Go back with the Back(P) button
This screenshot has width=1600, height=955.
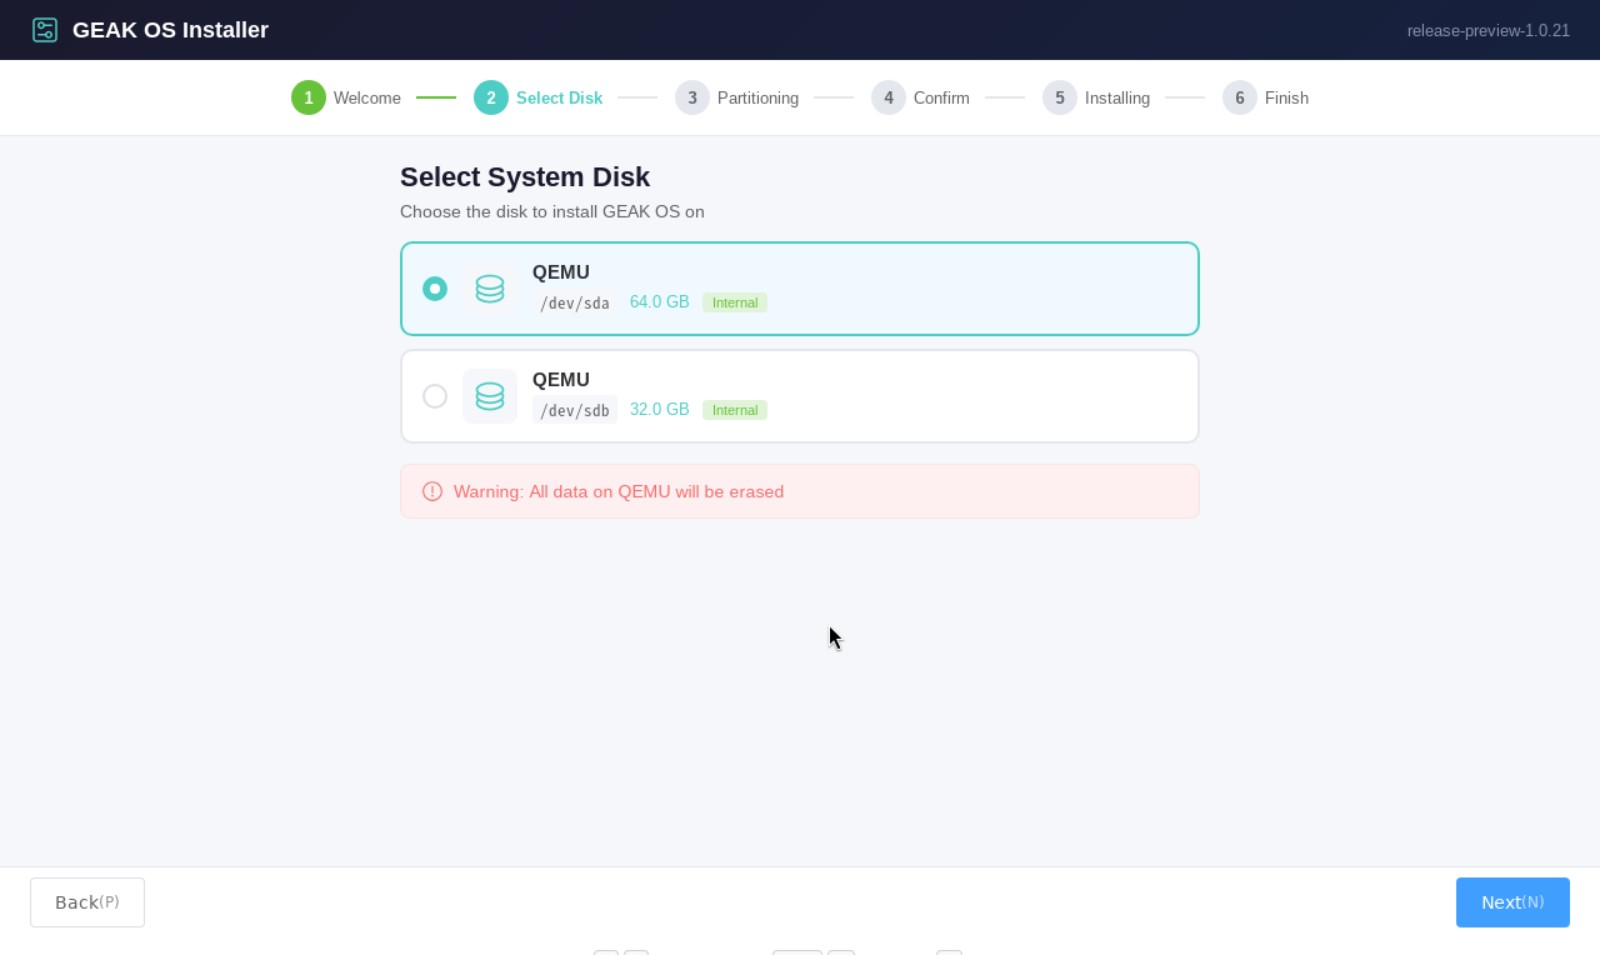(x=87, y=902)
